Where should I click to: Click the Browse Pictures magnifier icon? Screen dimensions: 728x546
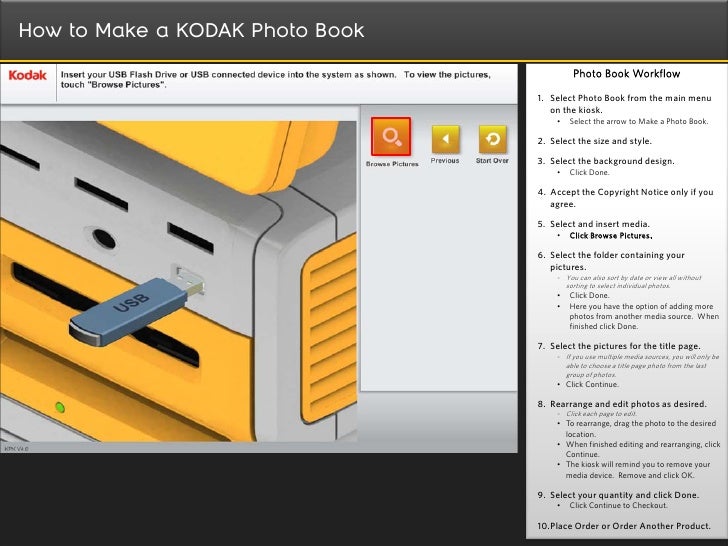click(391, 138)
